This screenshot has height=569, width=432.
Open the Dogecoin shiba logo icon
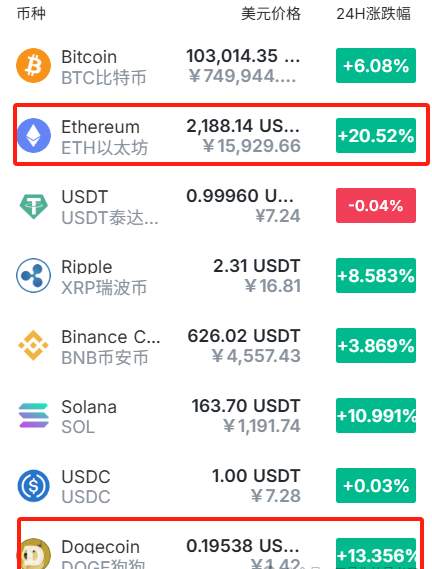pos(33,554)
